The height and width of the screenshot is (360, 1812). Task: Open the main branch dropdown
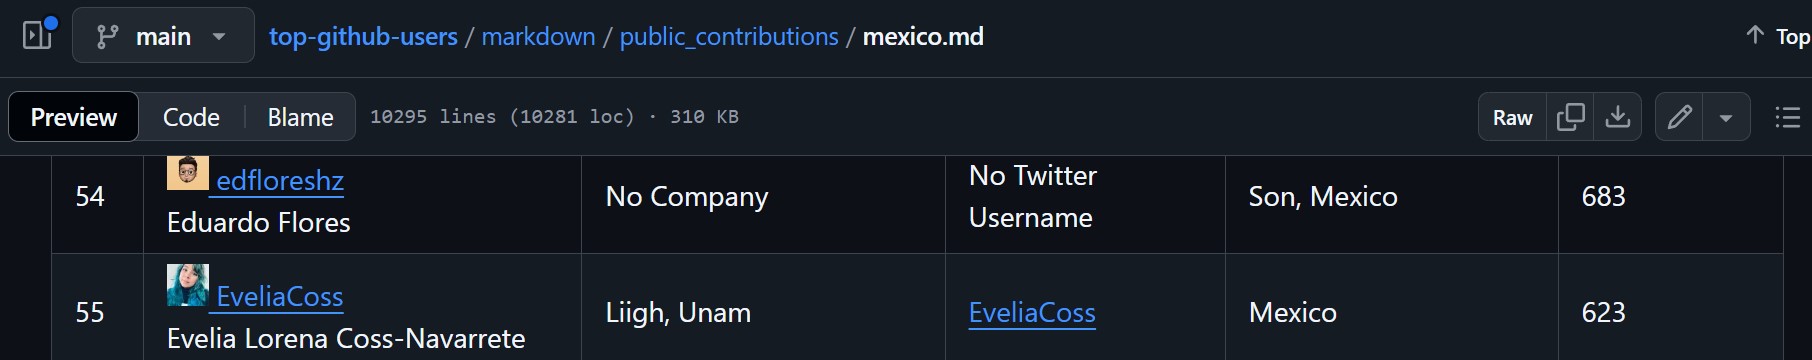pos(163,36)
